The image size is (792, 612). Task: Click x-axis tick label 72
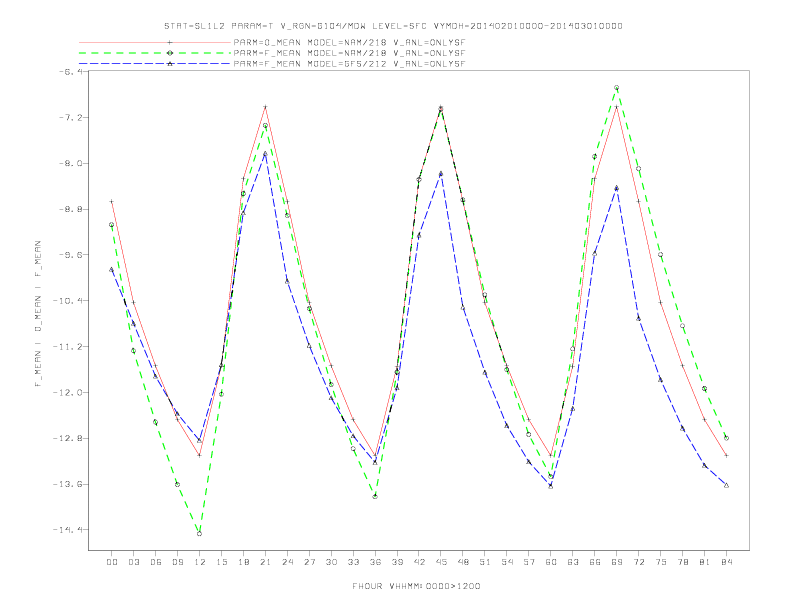coord(638,562)
